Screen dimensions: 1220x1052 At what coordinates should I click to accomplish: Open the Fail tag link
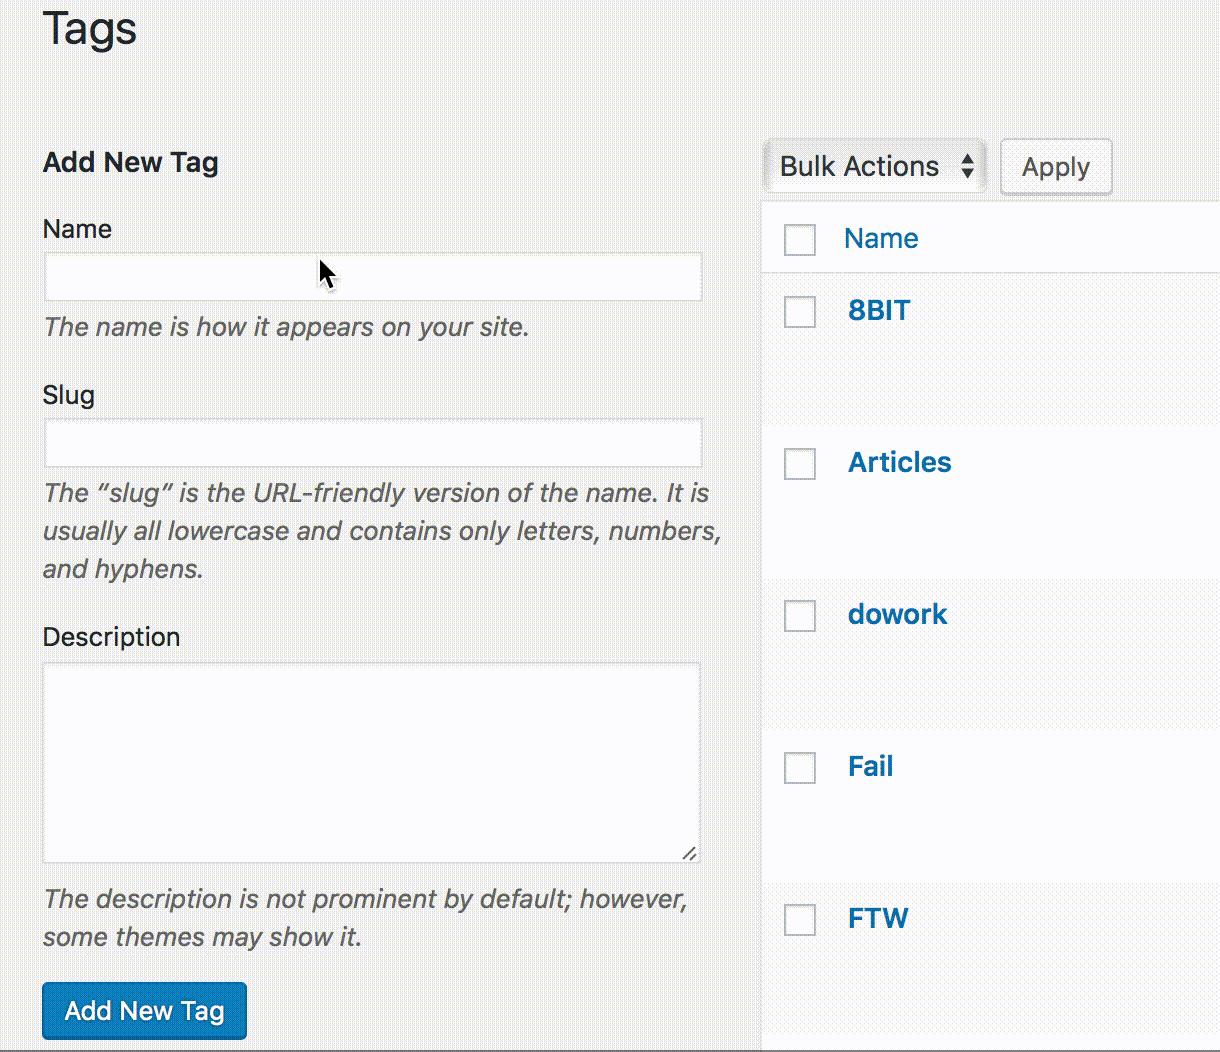(870, 766)
